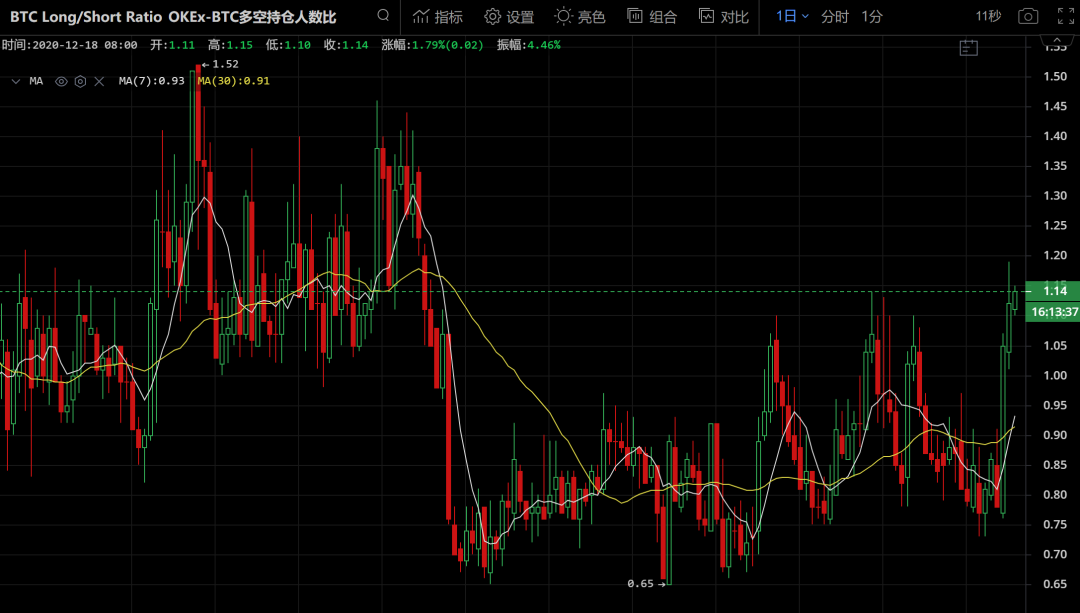Screen dimensions: 1080x613
Task: Click the 开:1.11 open value
Action: click(x=172, y=45)
